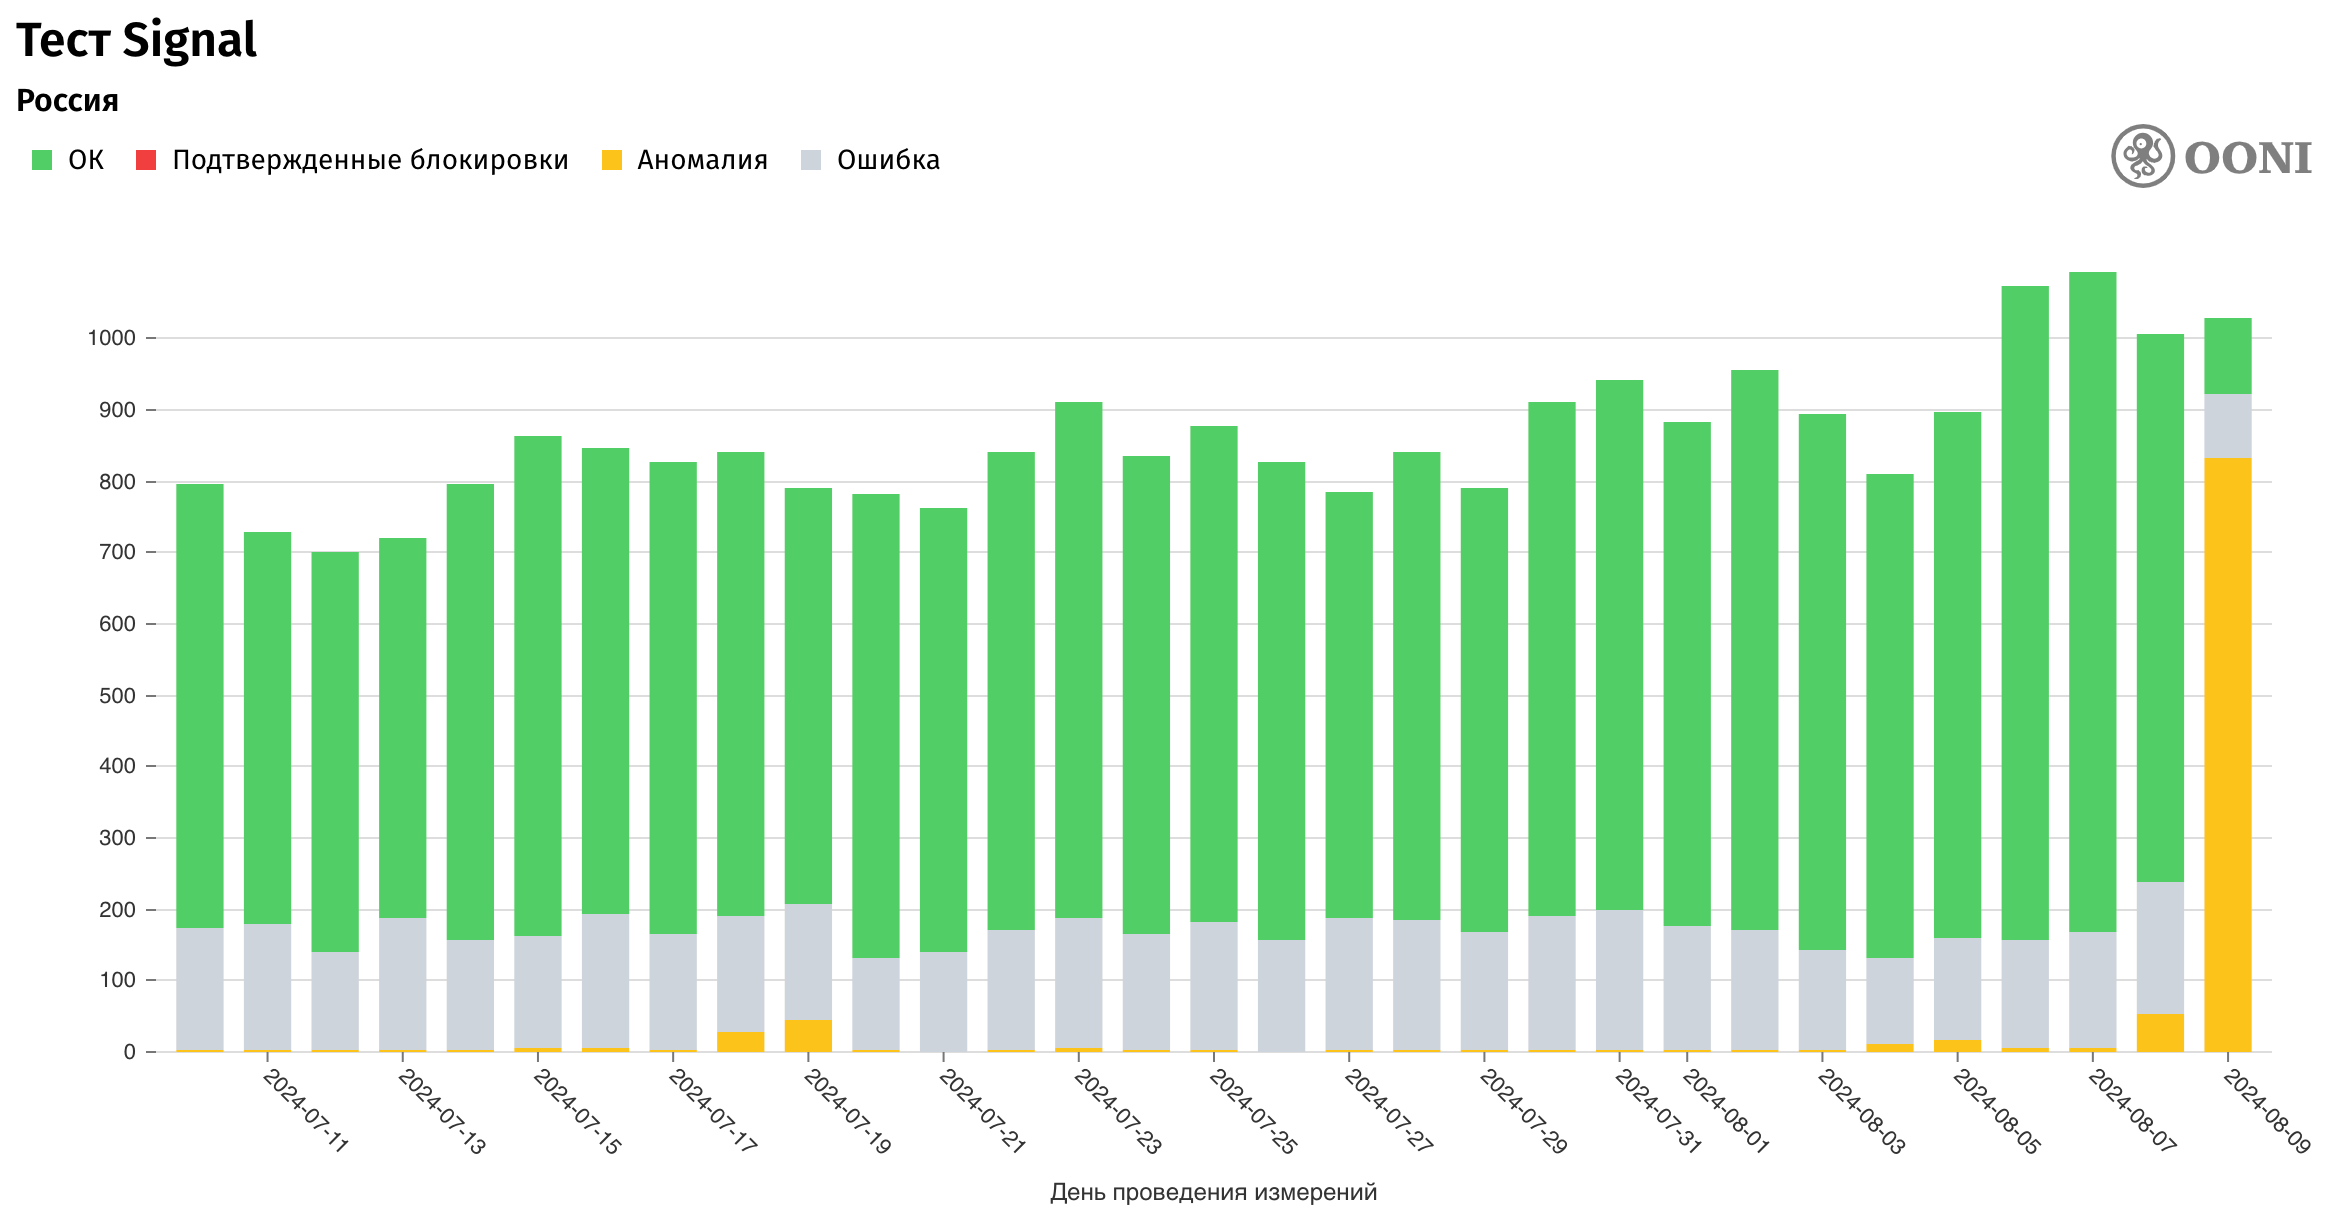Select the yellow anomaly segment of the 2024-08-09 bar

(2228, 755)
